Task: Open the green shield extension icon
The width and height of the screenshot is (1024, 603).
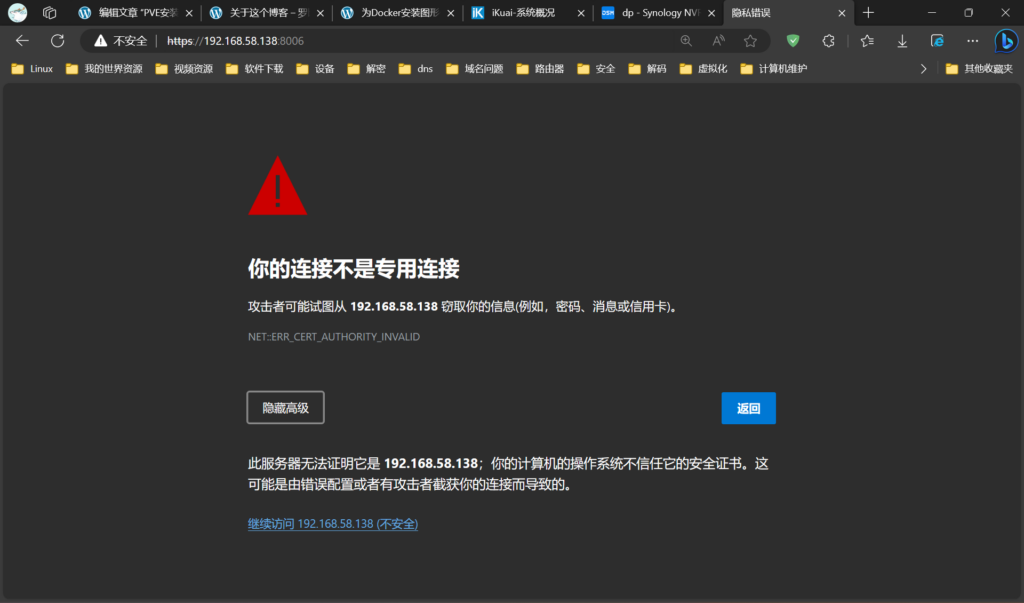Action: [793, 41]
